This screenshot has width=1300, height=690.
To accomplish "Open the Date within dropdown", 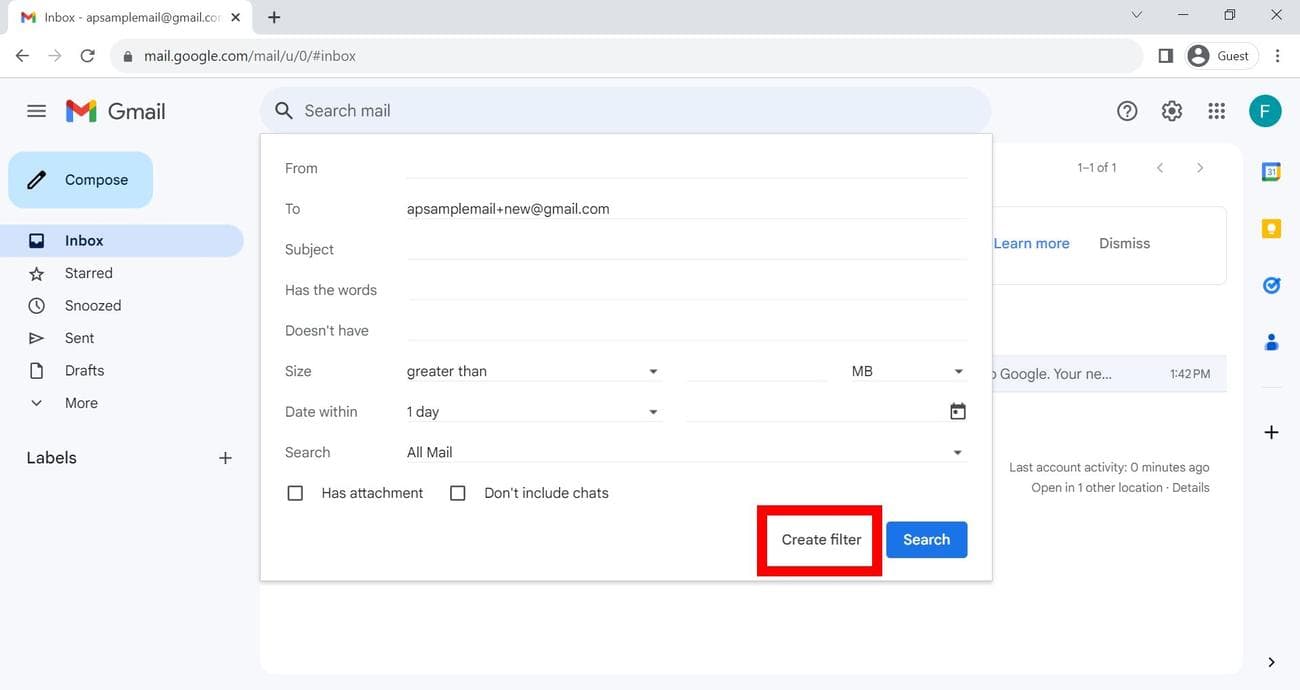I will (x=653, y=411).
